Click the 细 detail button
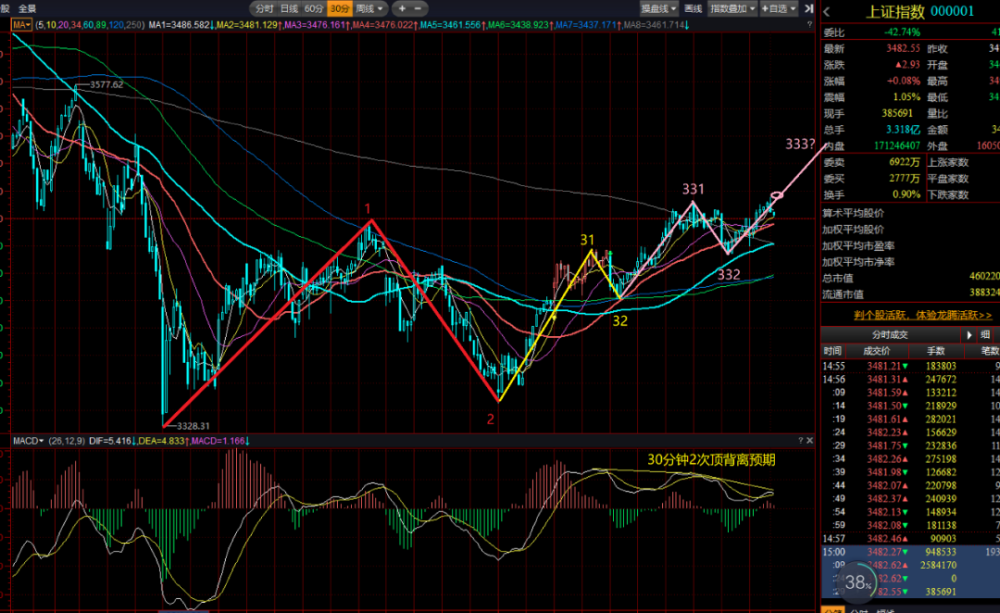Screen dimensions: 1000x613 [x=986, y=335]
